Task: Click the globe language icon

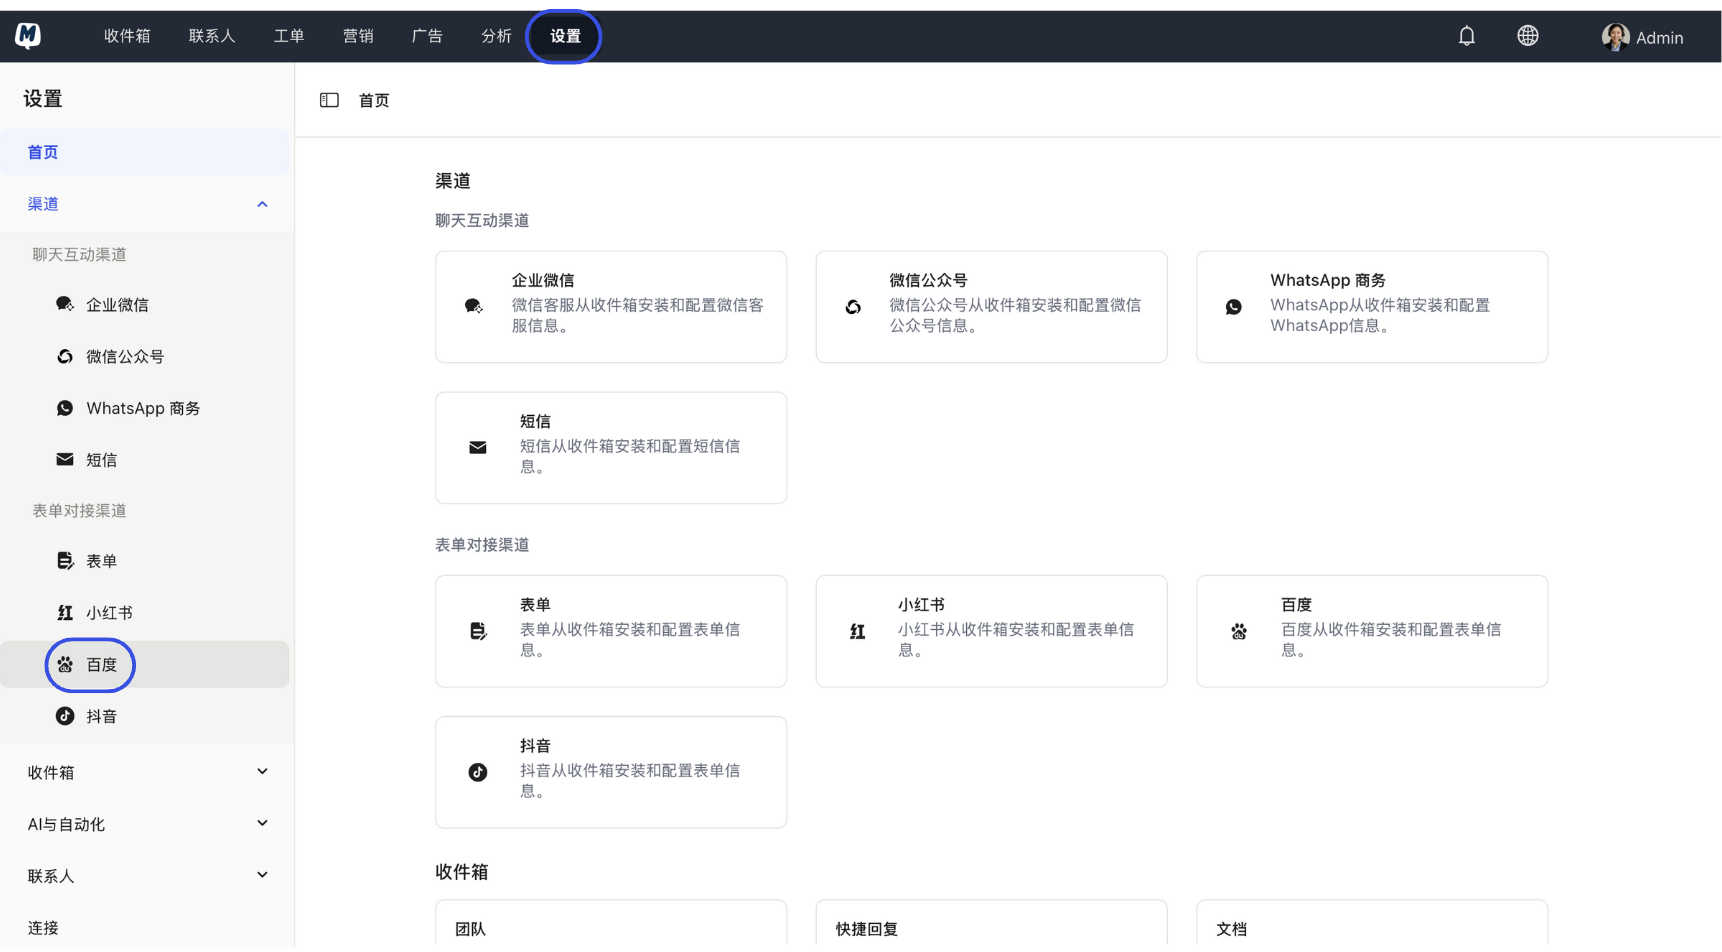Action: point(1527,35)
